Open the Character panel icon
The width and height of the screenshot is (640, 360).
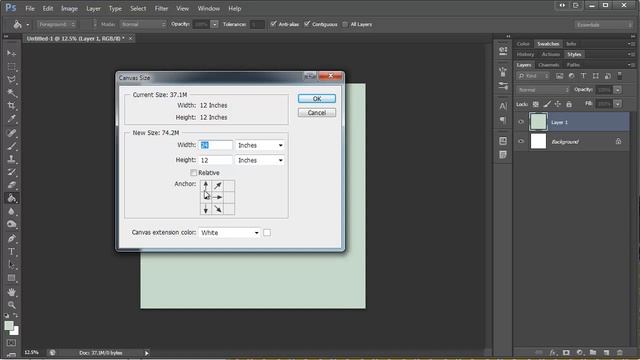click(503, 106)
